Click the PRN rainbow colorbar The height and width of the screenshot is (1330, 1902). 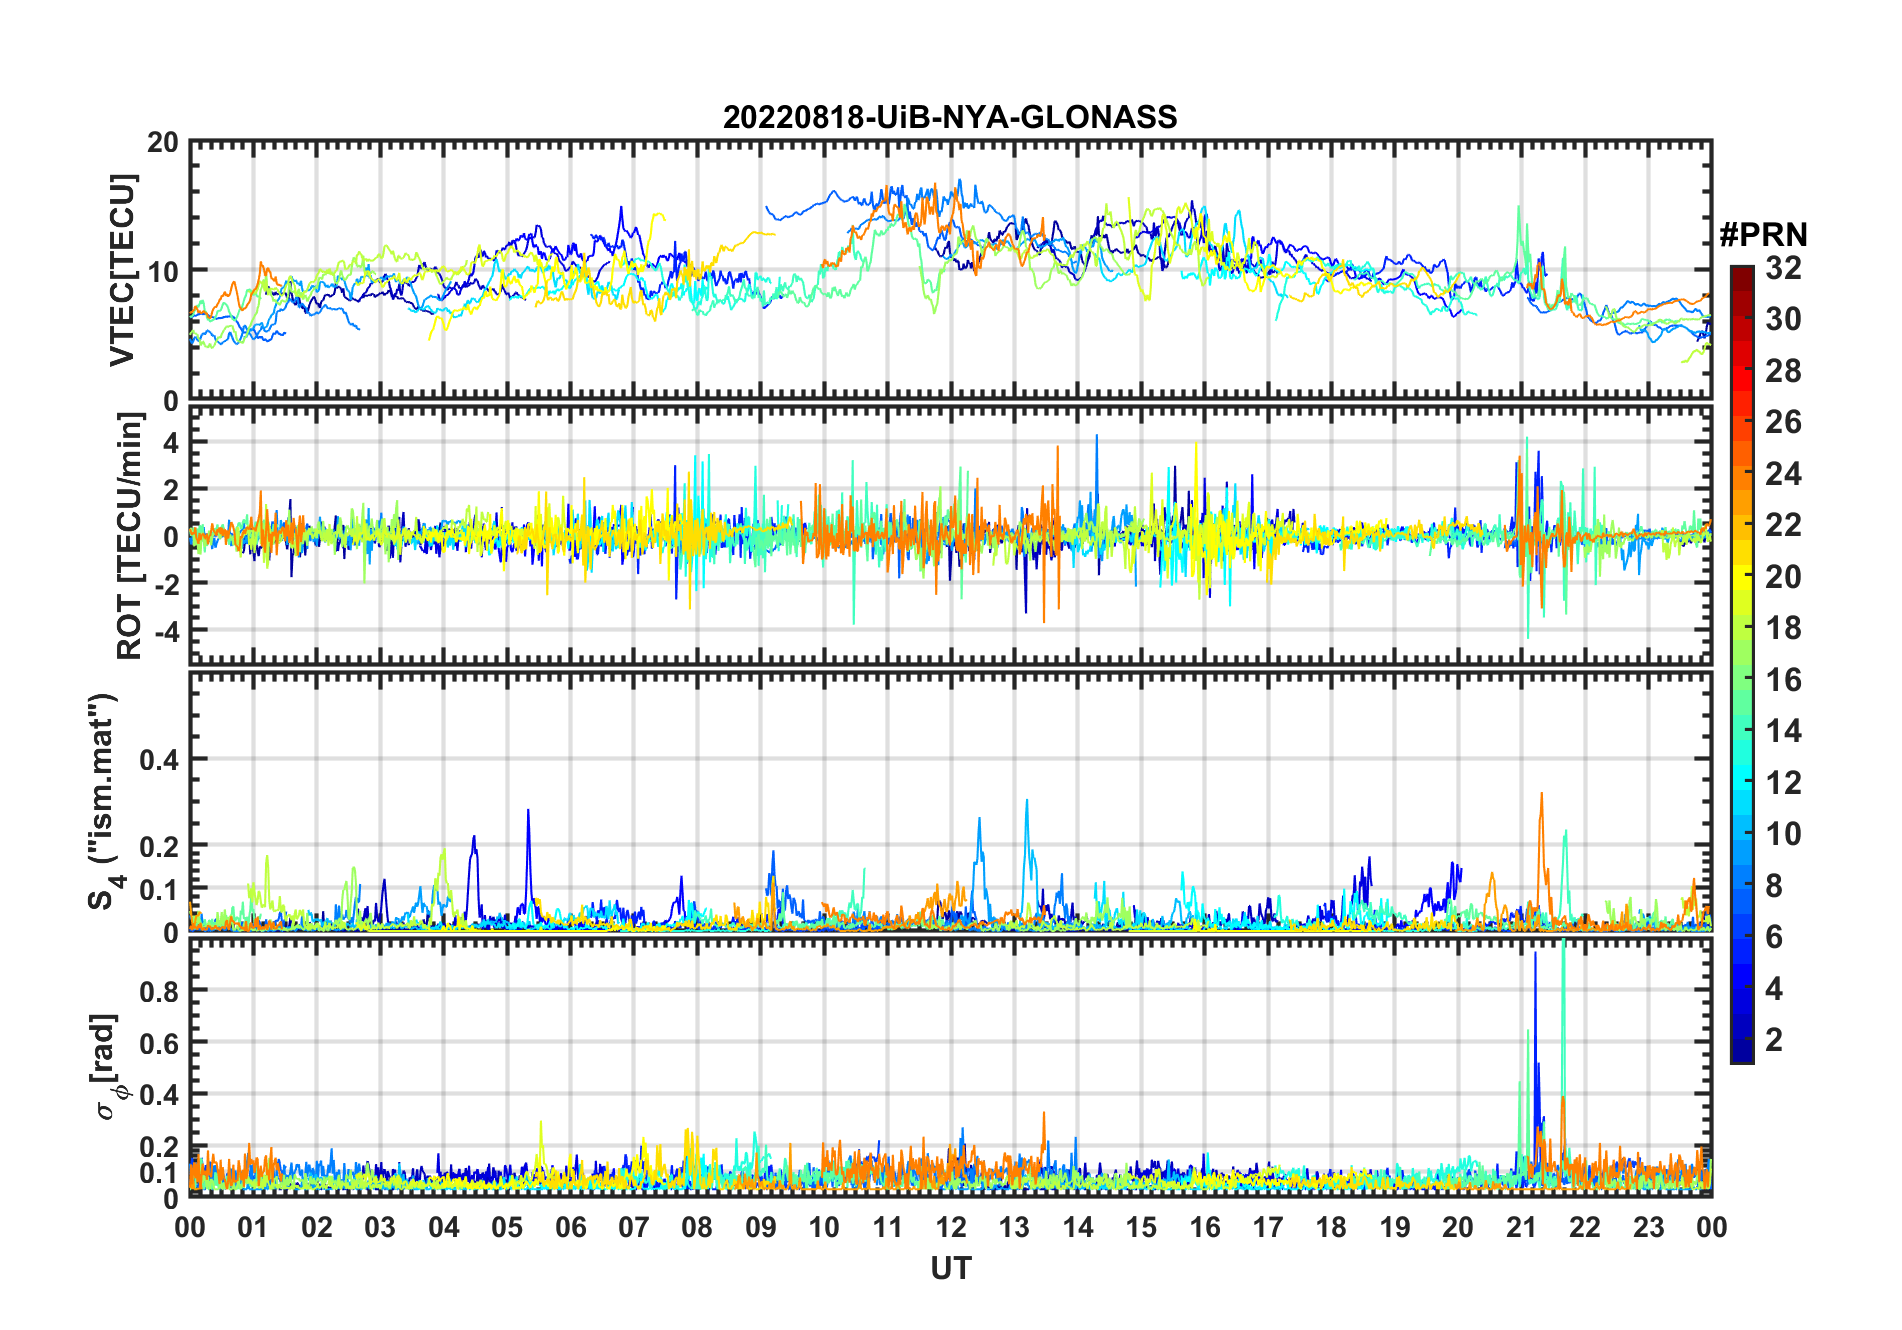(1742, 664)
